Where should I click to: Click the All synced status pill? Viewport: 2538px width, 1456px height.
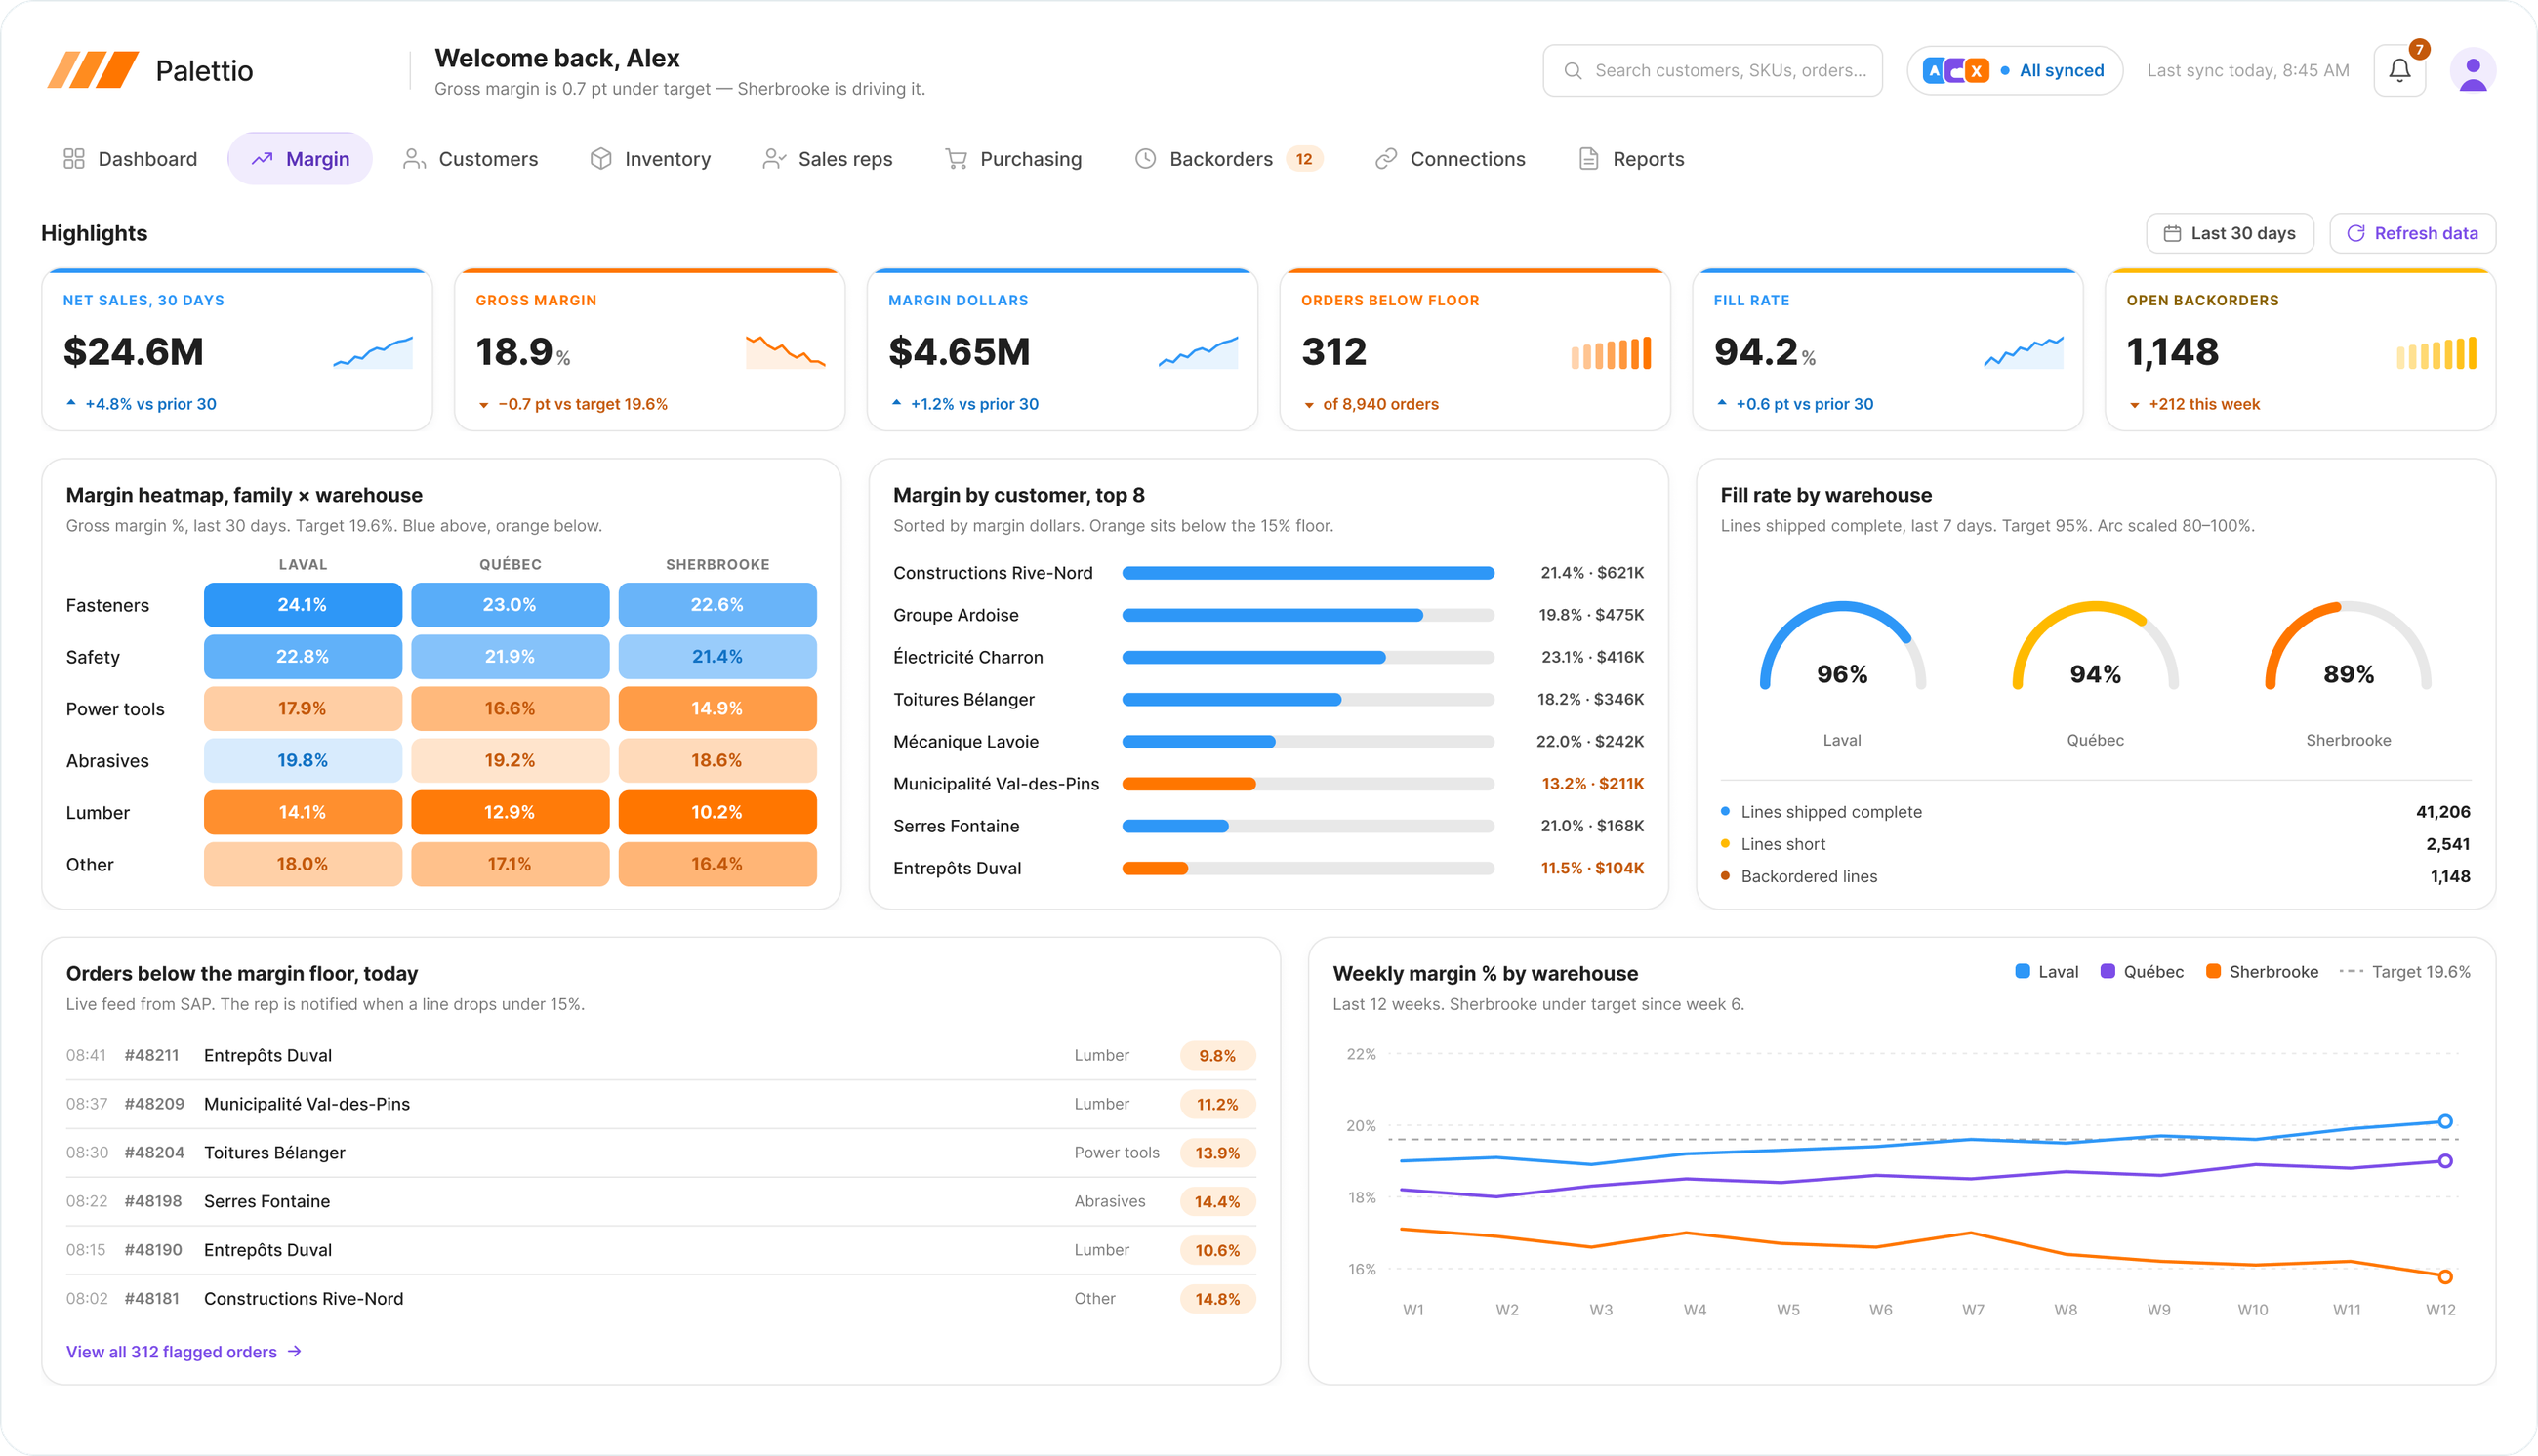click(2014, 71)
